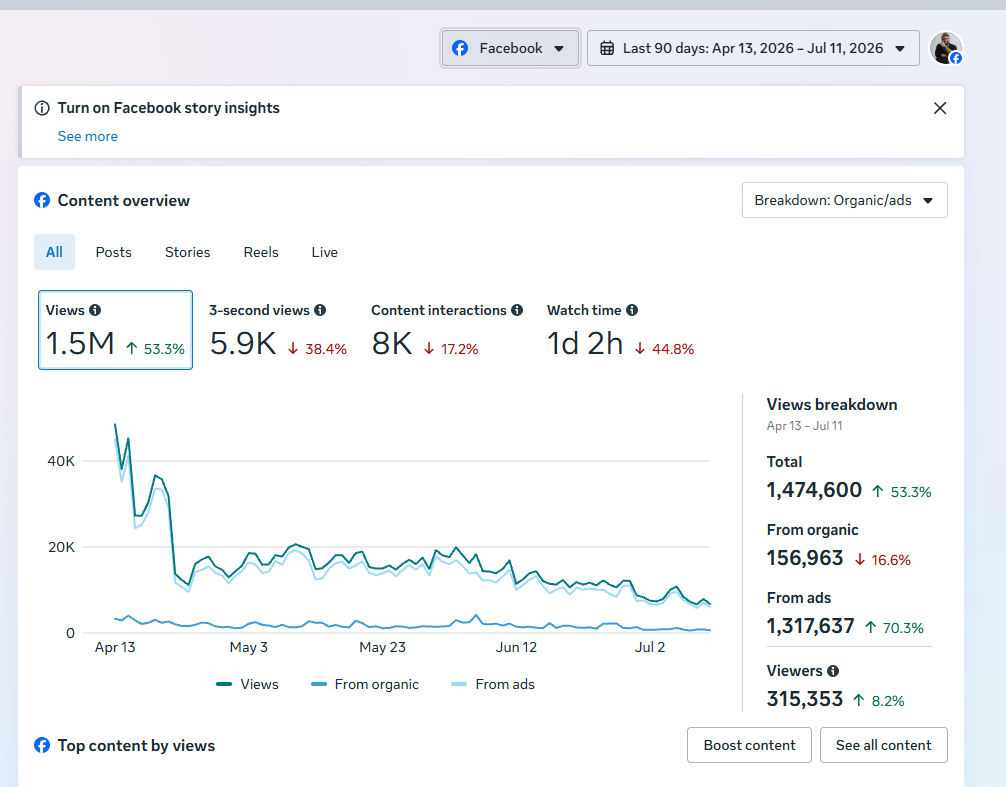Switch to the Reels tab
This screenshot has height=787, width=1006.
click(261, 252)
